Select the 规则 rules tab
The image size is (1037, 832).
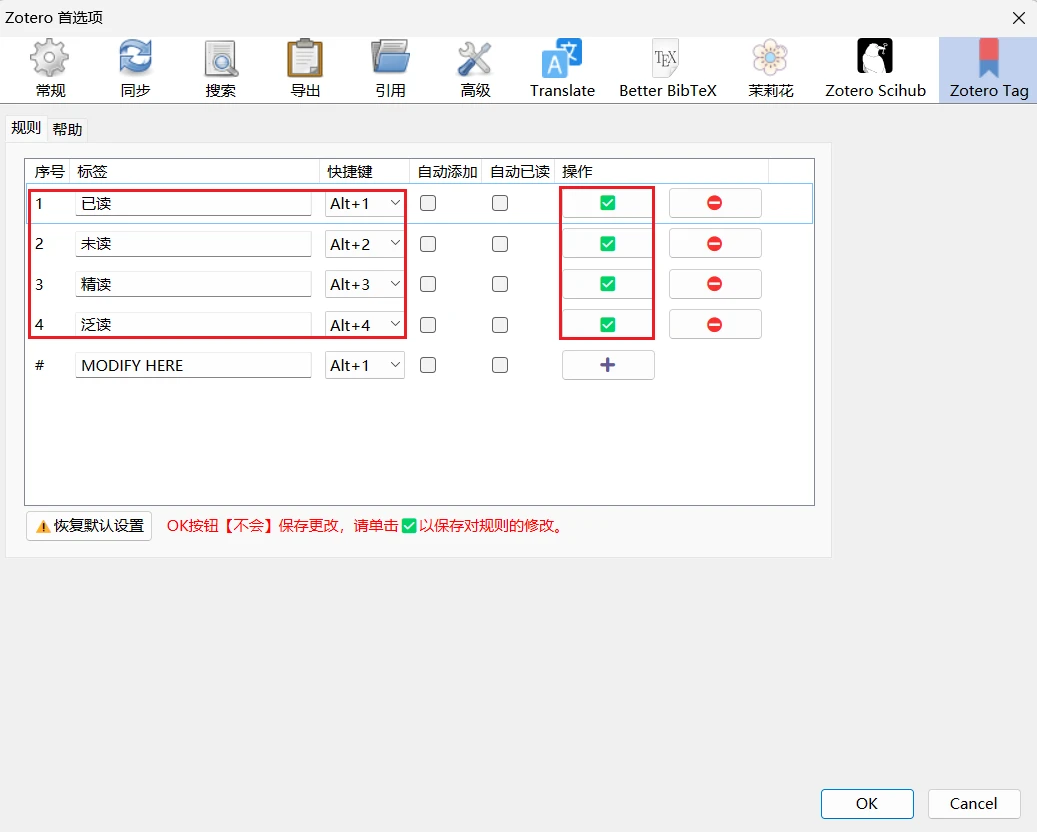pyautogui.click(x=26, y=128)
